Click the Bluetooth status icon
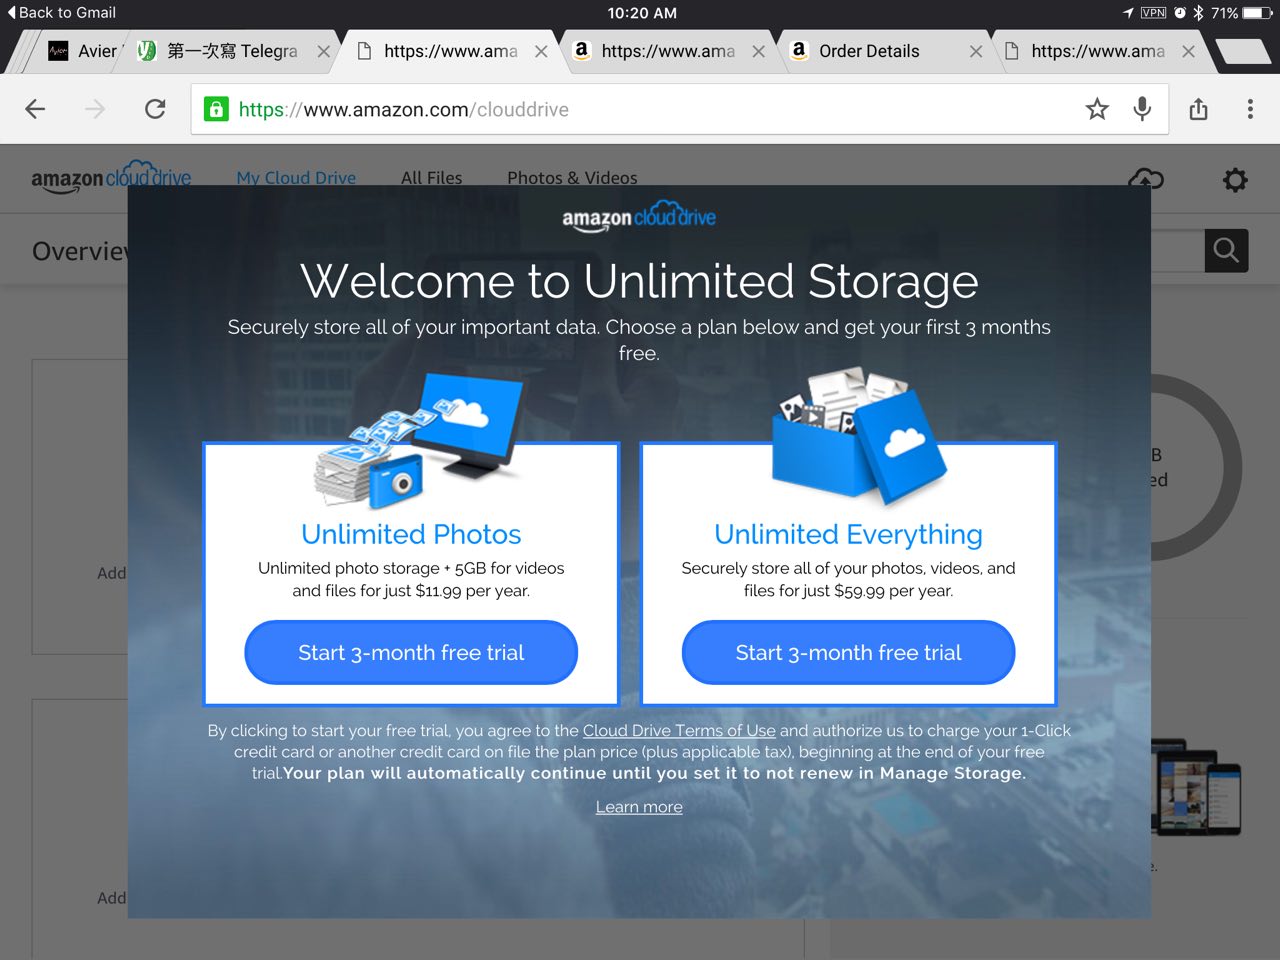Screen dimensions: 1280x960 [x=1198, y=13]
